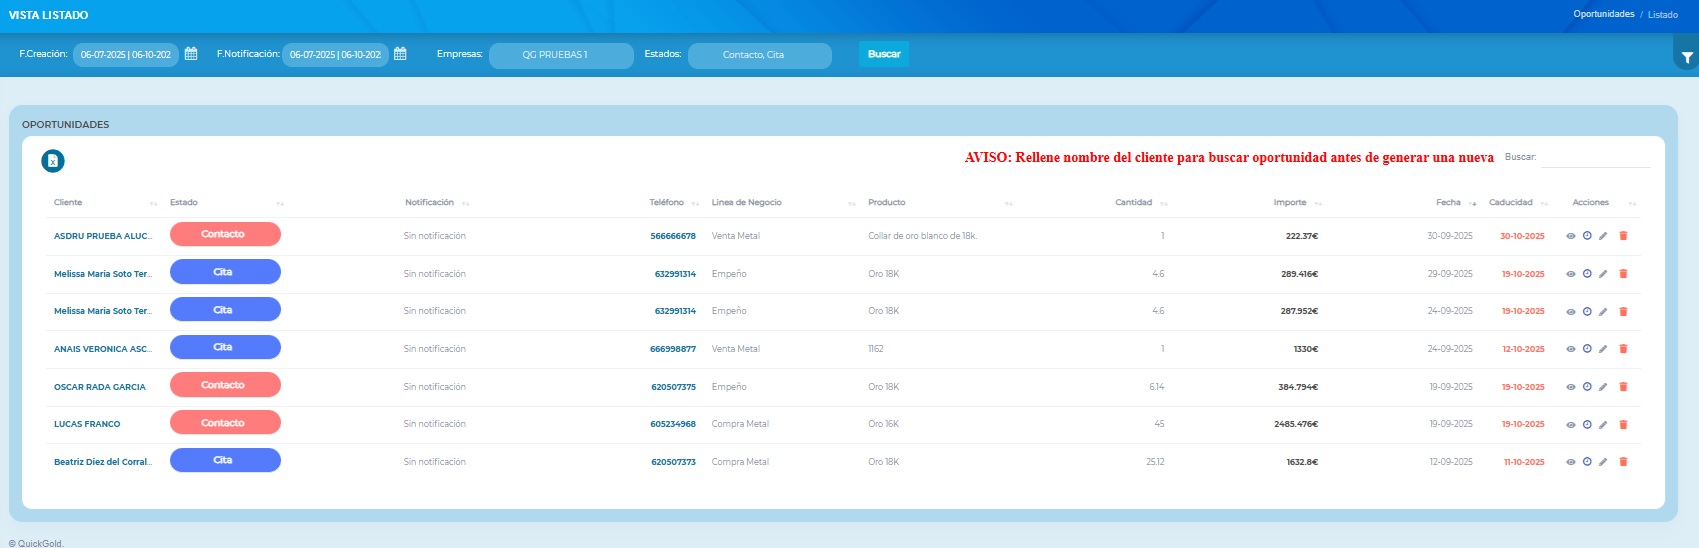Sort the table by the Importe column
Screen dimensions: 1699x548
coord(1290,203)
